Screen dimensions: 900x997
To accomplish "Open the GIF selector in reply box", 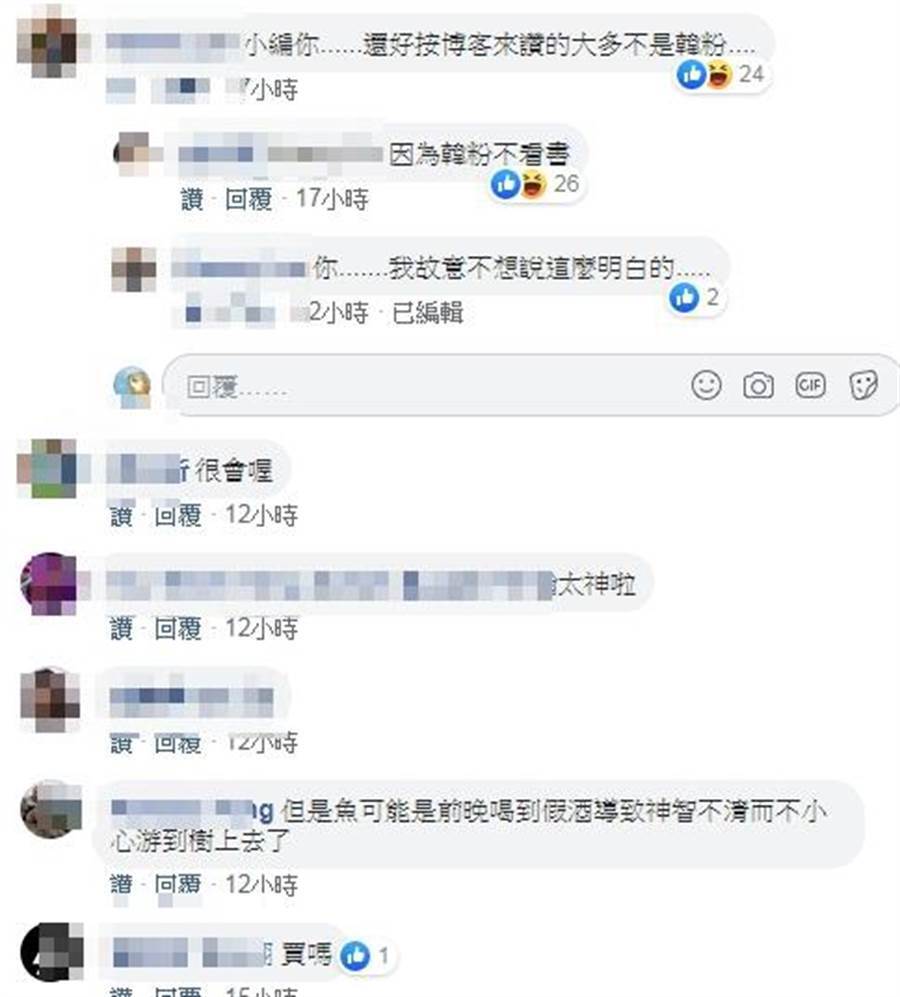I will (810, 385).
